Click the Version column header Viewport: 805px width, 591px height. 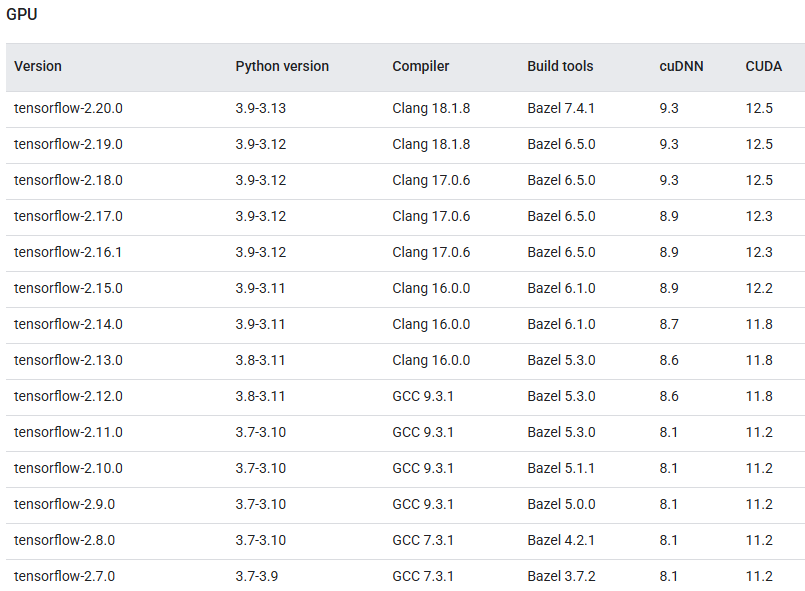click(x=38, y=66)
